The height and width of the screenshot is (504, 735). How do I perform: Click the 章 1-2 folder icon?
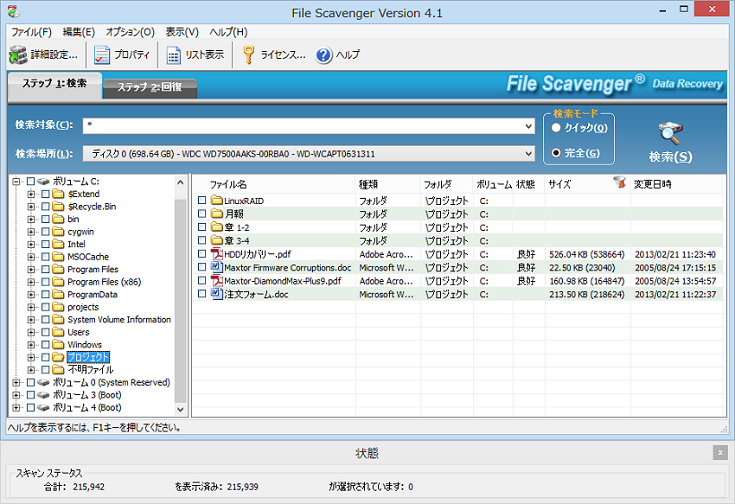[x=216, y=227]
